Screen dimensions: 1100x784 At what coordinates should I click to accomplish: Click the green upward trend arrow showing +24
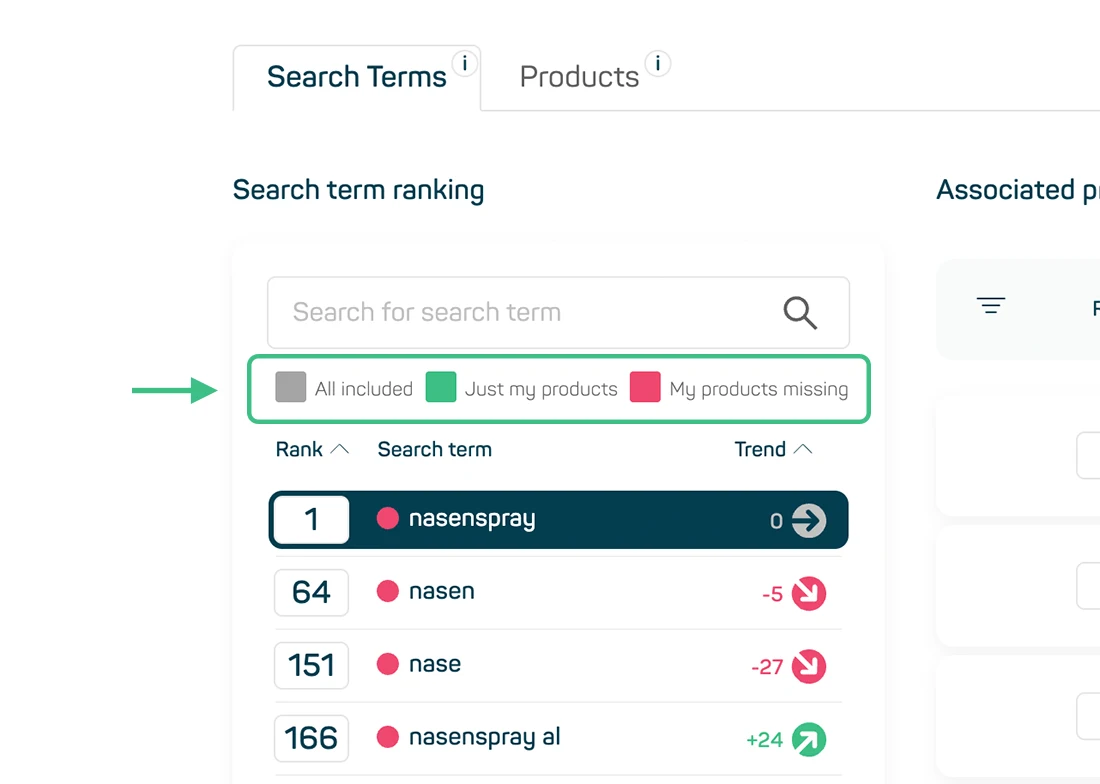point(808,739)
